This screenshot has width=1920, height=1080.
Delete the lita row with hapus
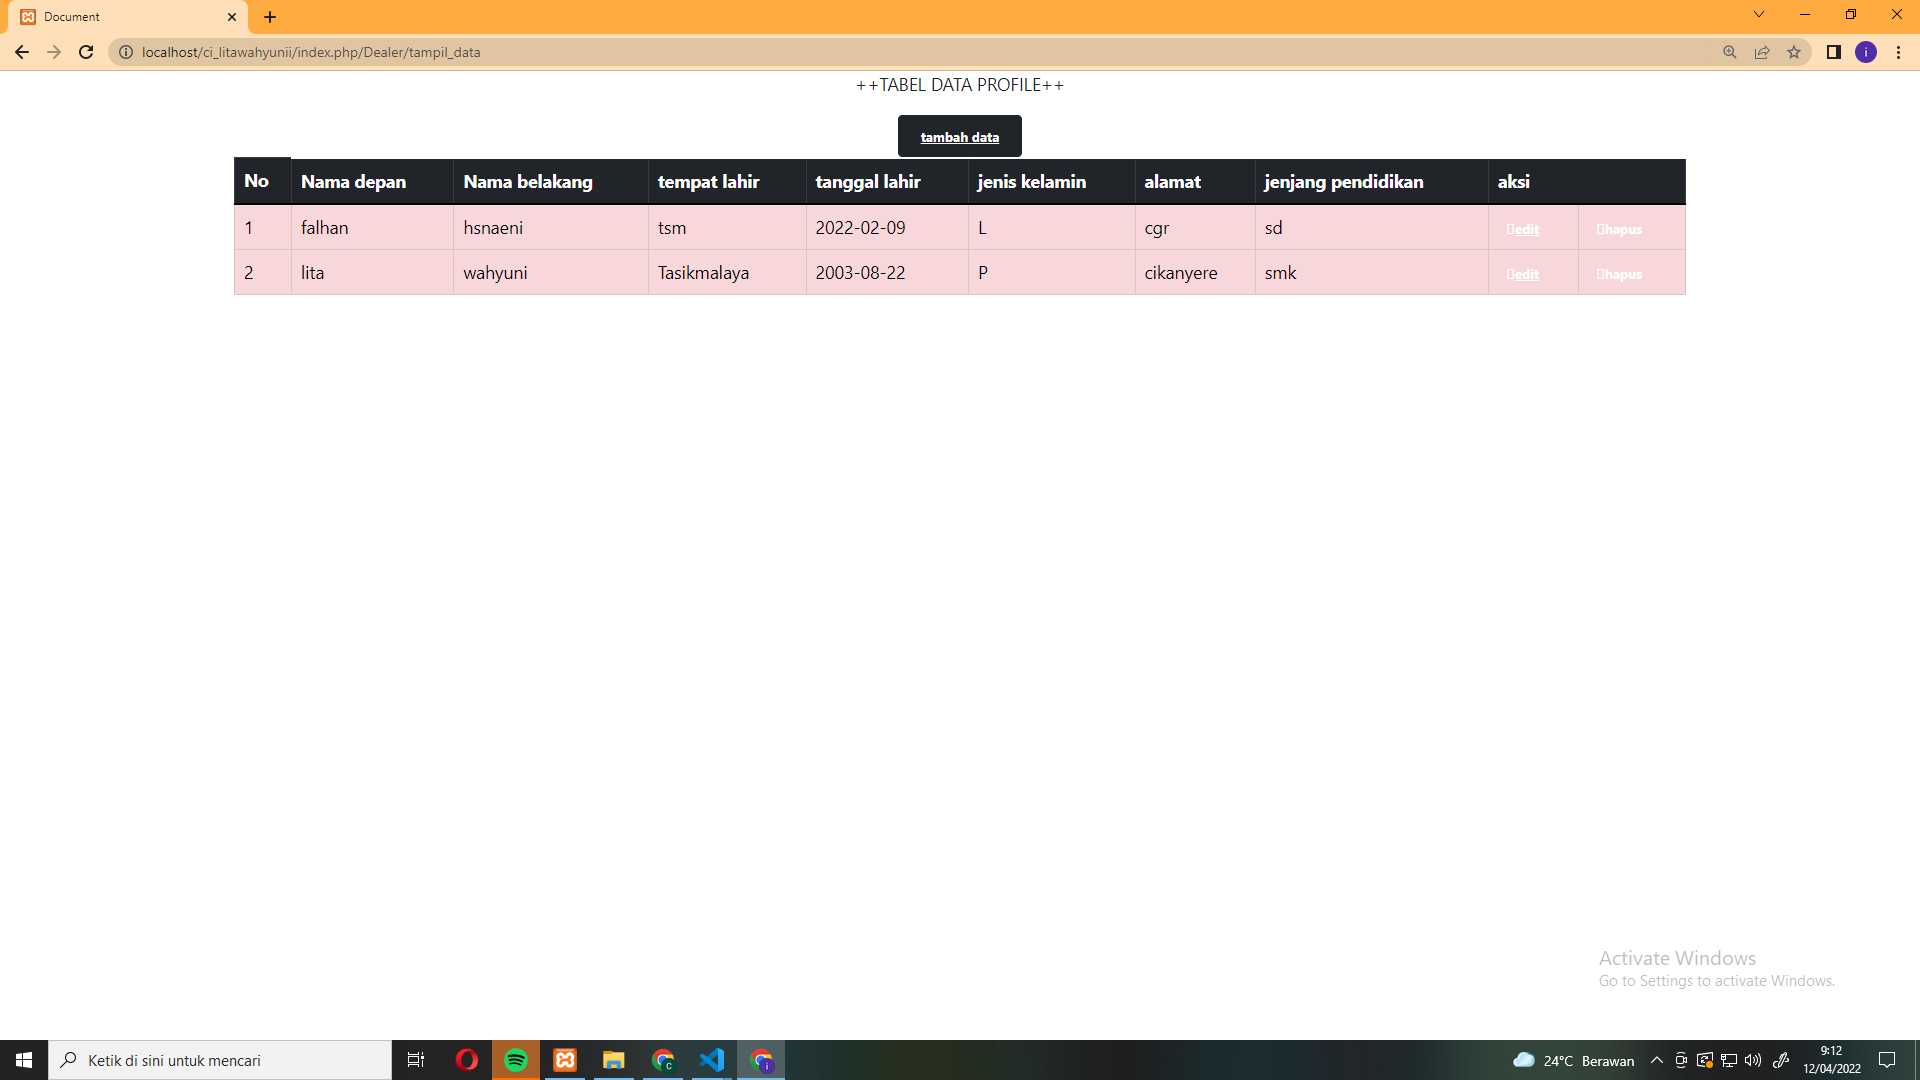click(x=1619, y=274)
